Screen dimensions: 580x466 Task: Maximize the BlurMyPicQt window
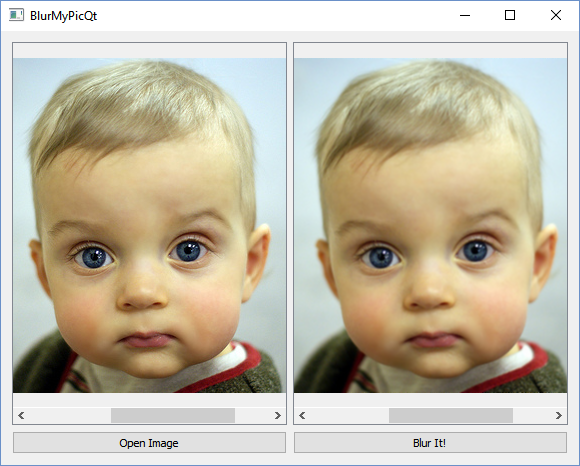pyautogui.click(x=510, y=15)
